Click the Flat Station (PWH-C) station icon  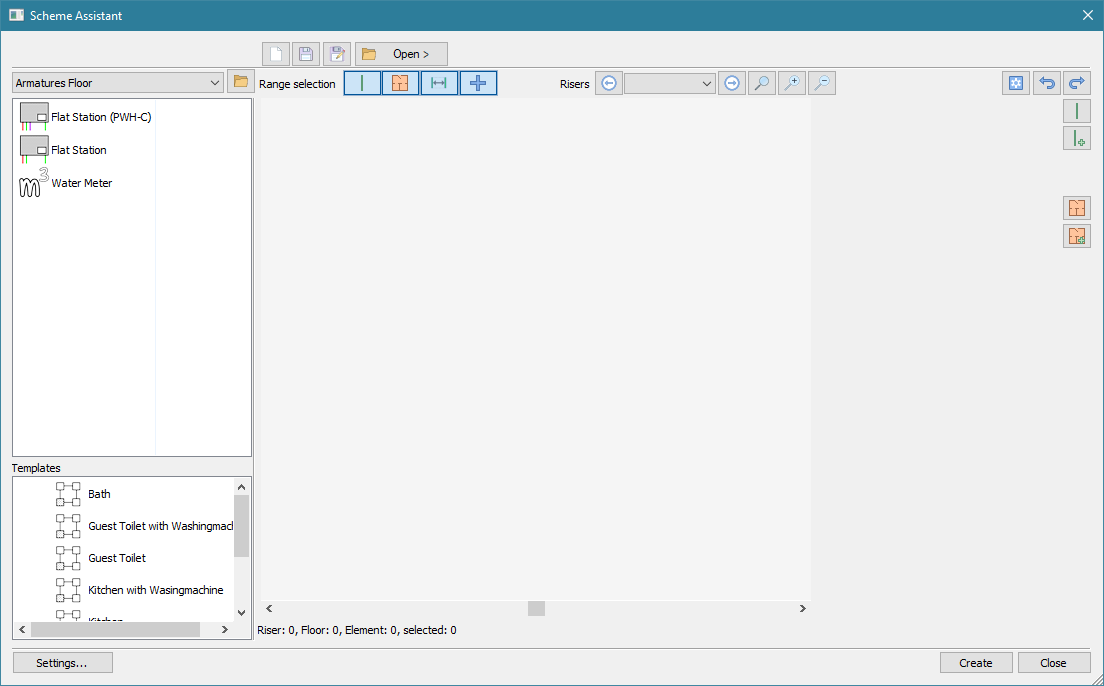coord(34,117)
